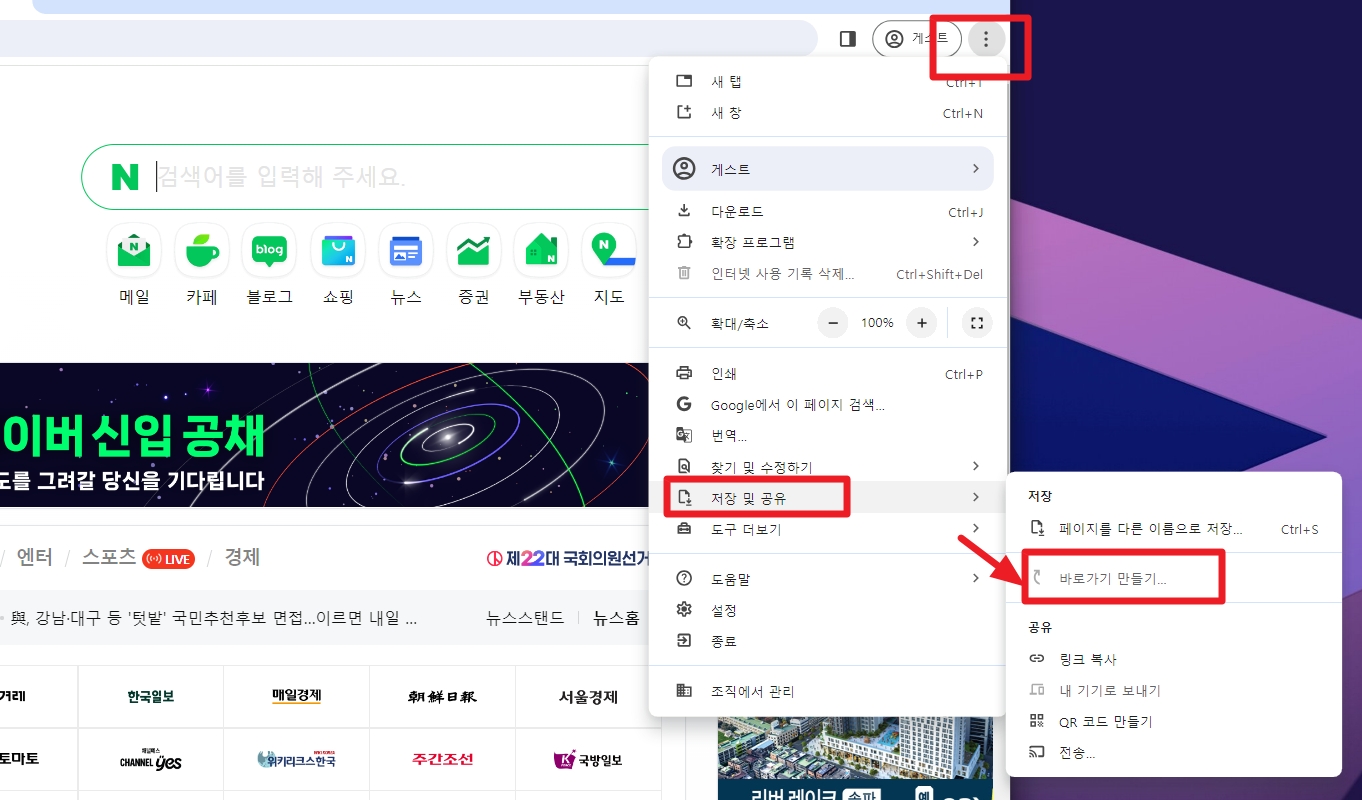Open the 서울경제 newspaper logo
Image resolution: width=1362 pixels, height=800 pixels.
pyautogui.click(x=588, y=696)
